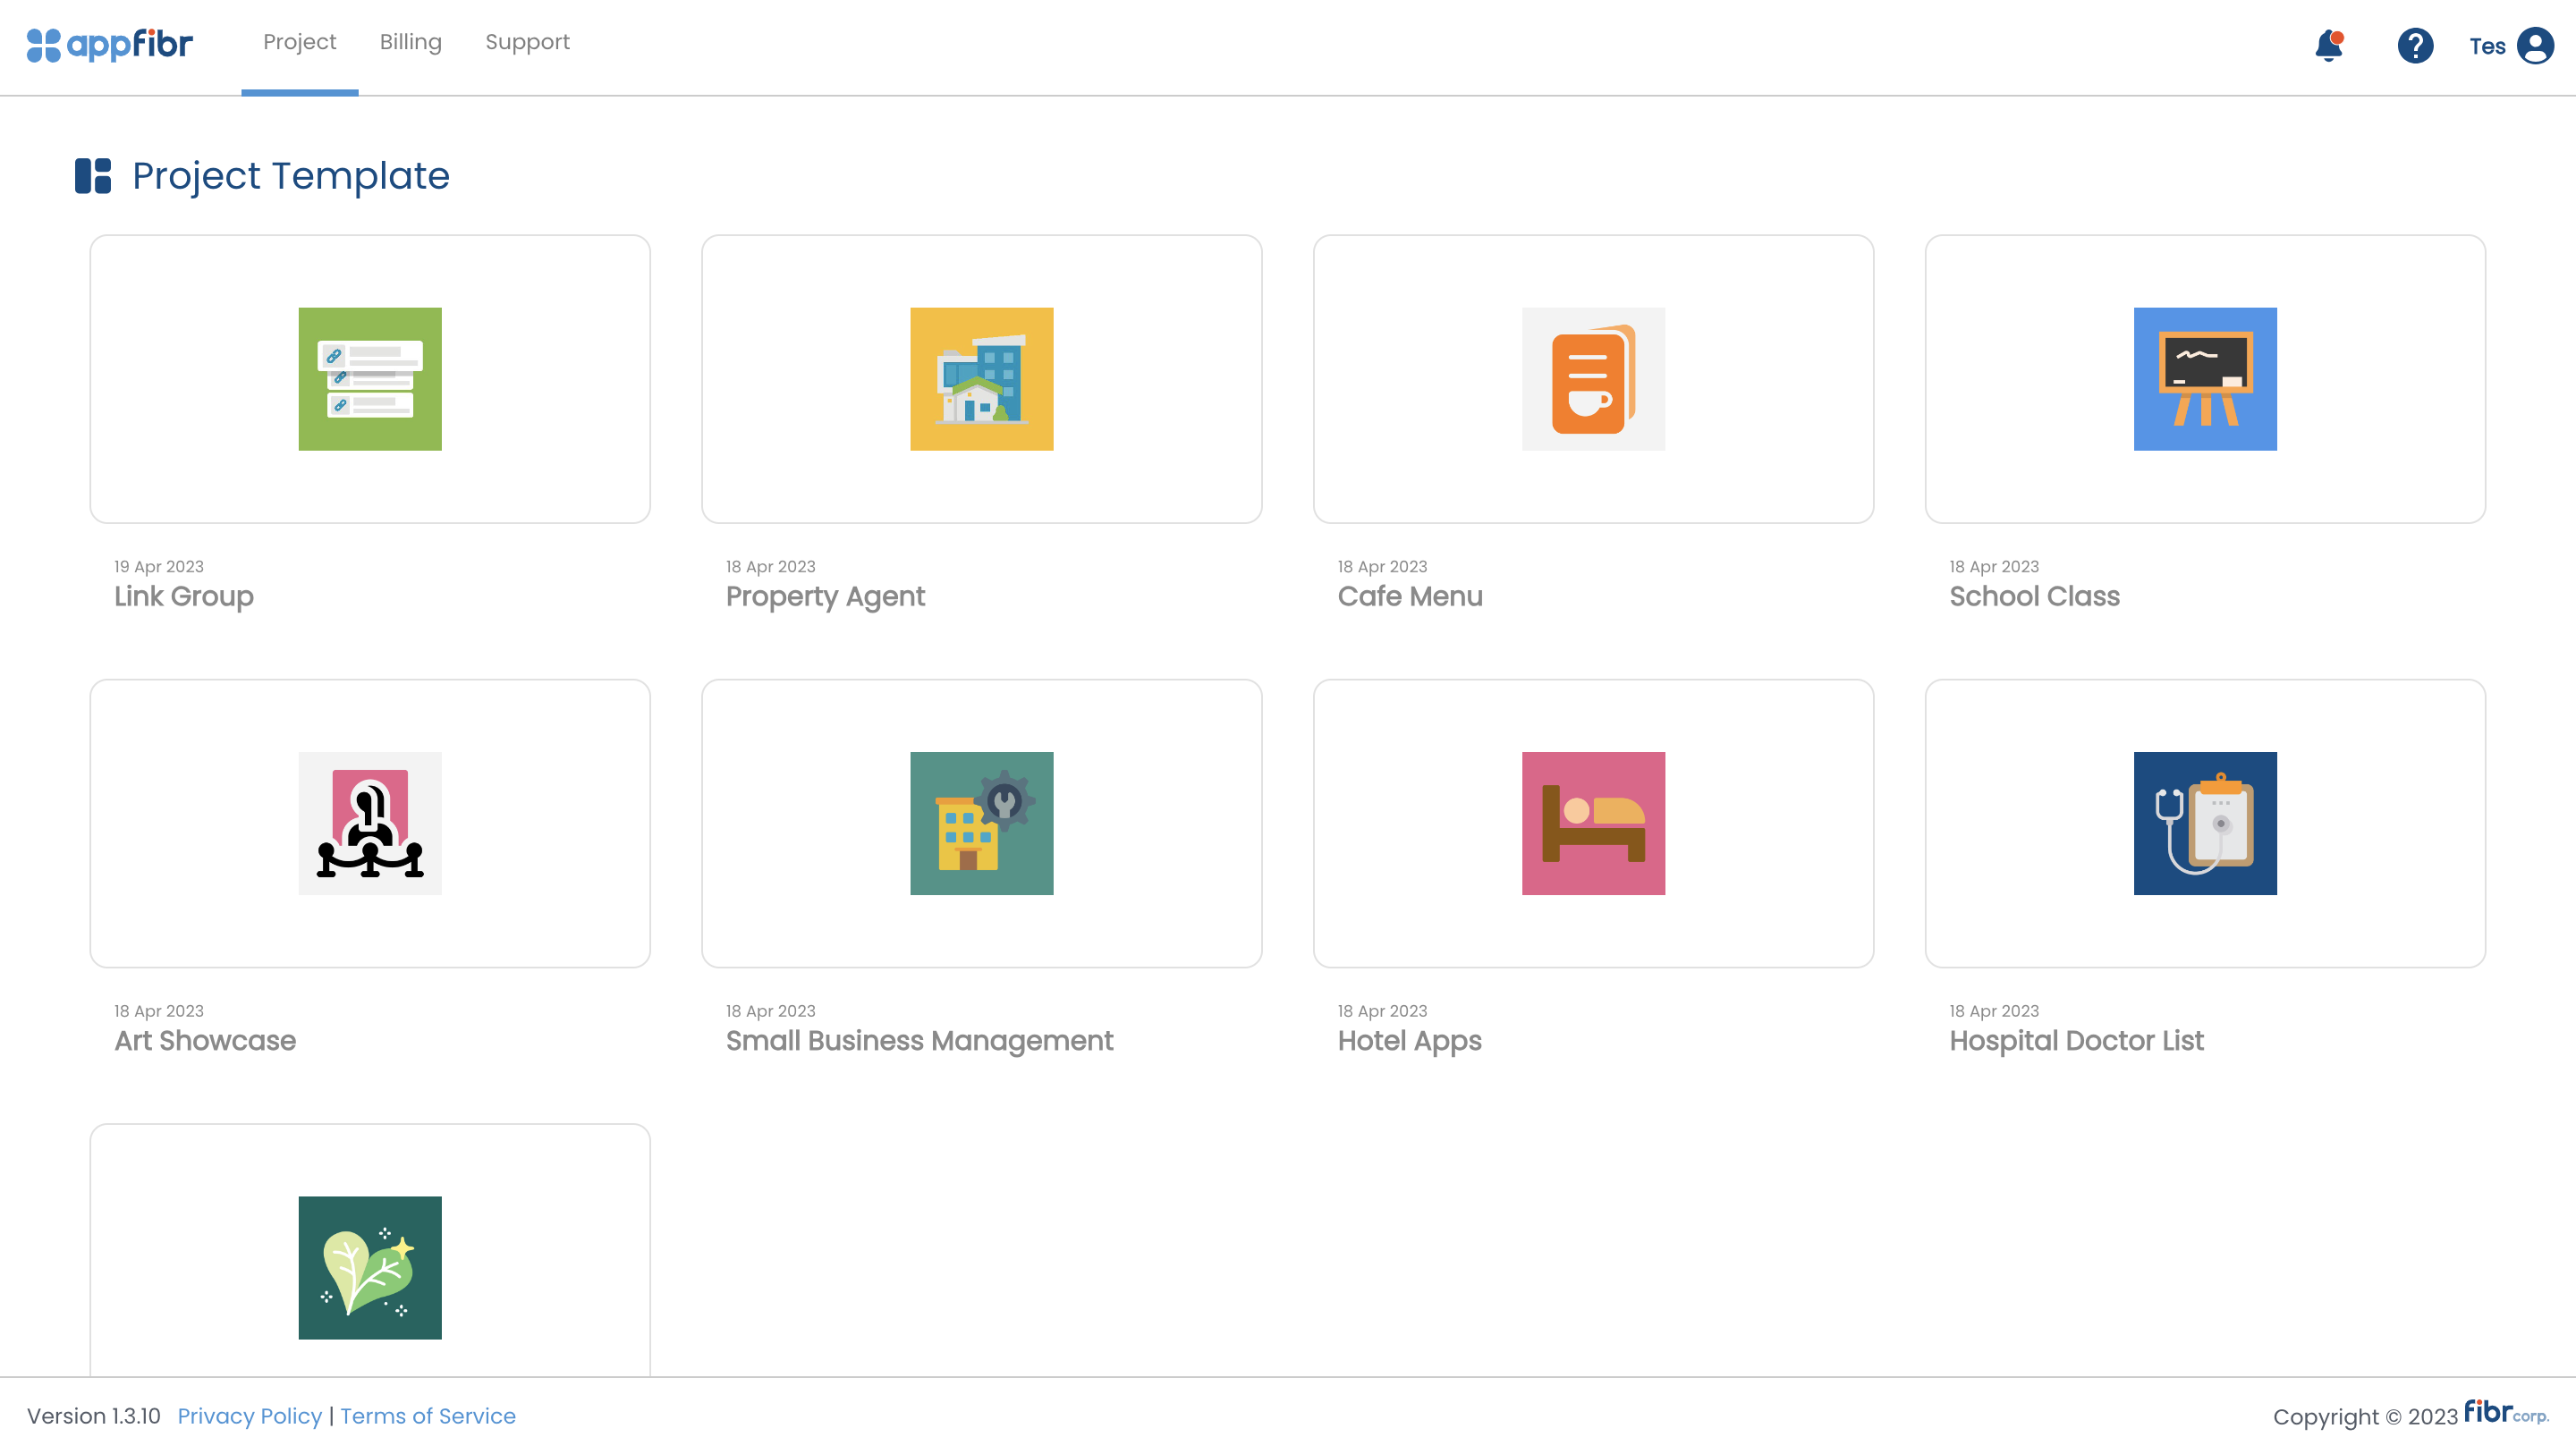Go to the Support tab
2576x1454 pixels.
(x=527, y=42)
